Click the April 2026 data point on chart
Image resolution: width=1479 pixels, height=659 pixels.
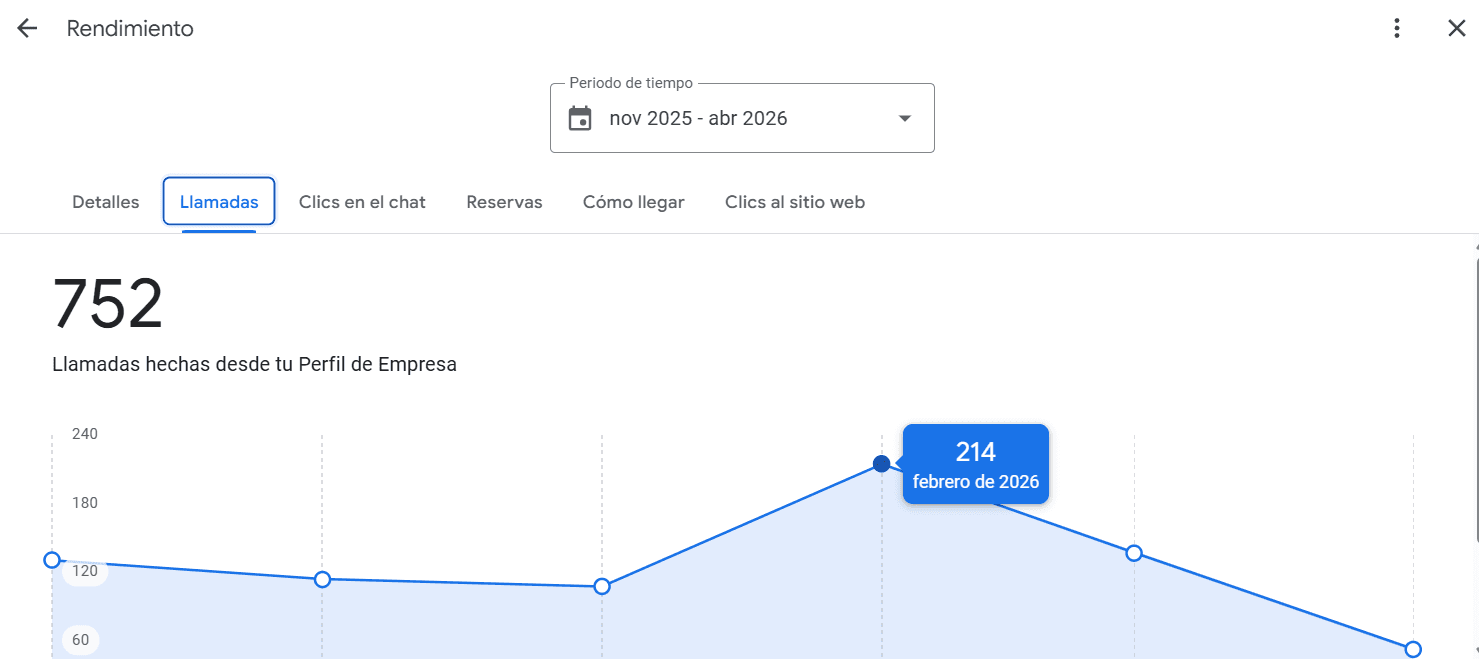(1413, 649)
